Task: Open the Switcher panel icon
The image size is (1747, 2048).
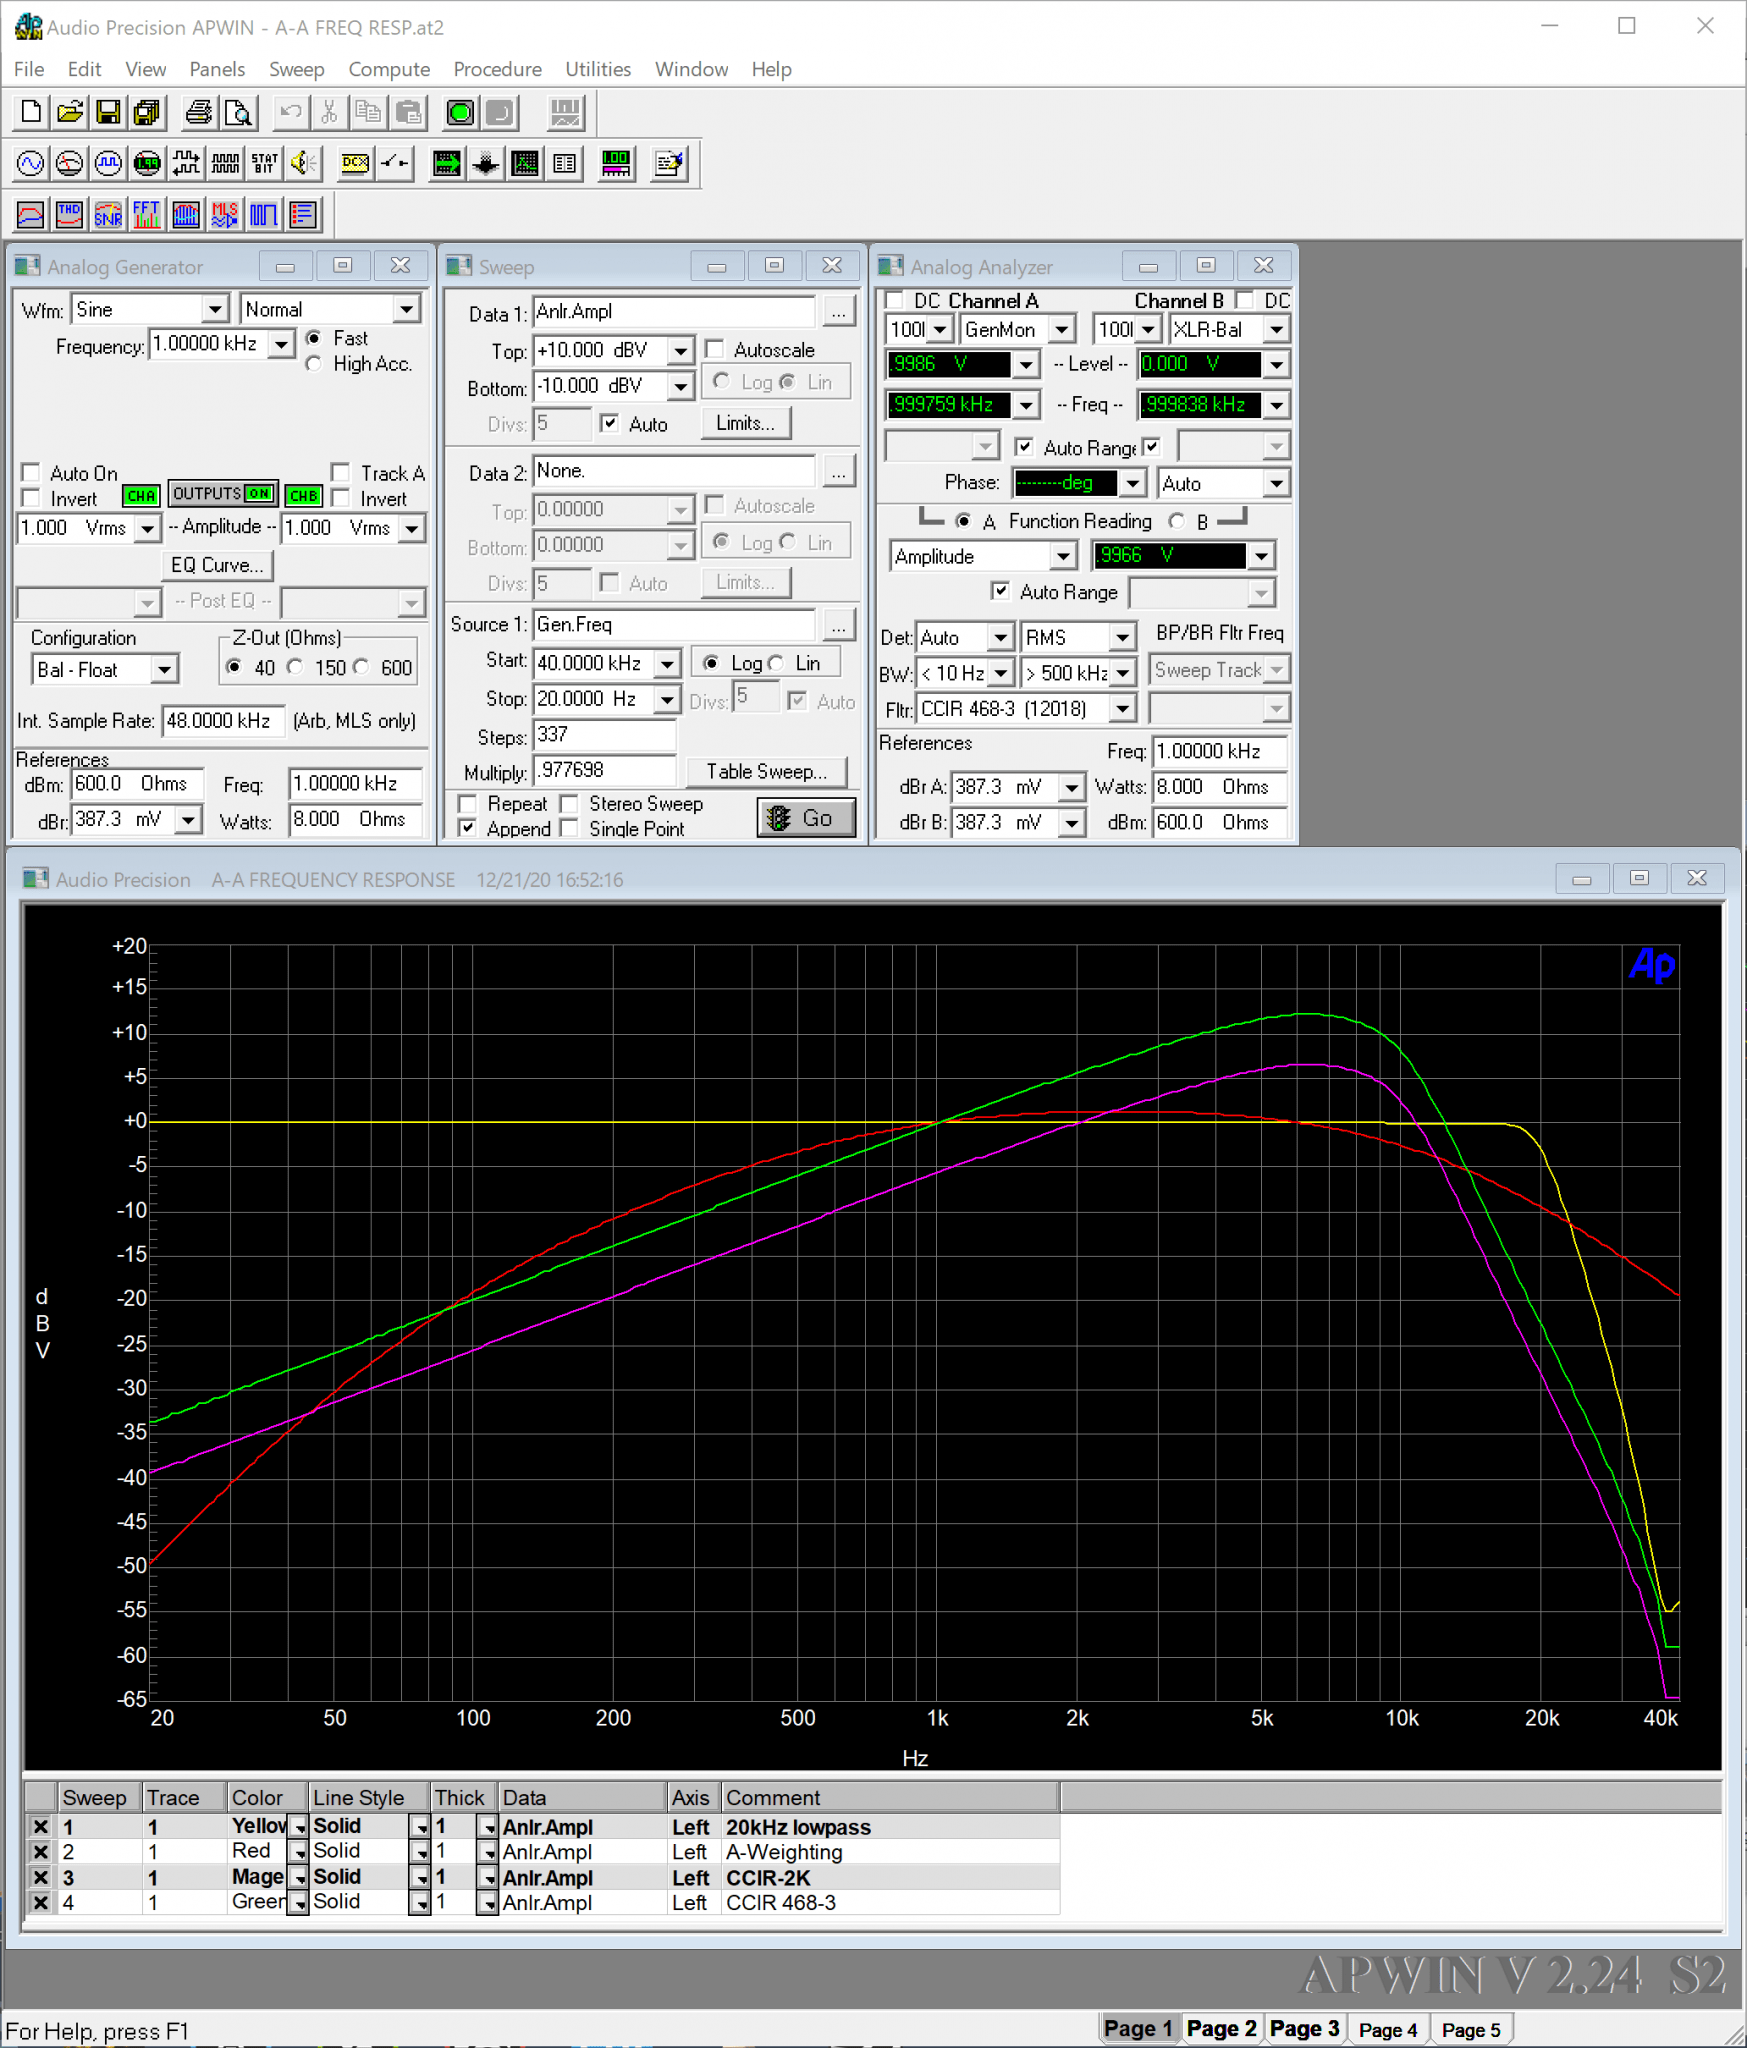Action: (395, 163)
